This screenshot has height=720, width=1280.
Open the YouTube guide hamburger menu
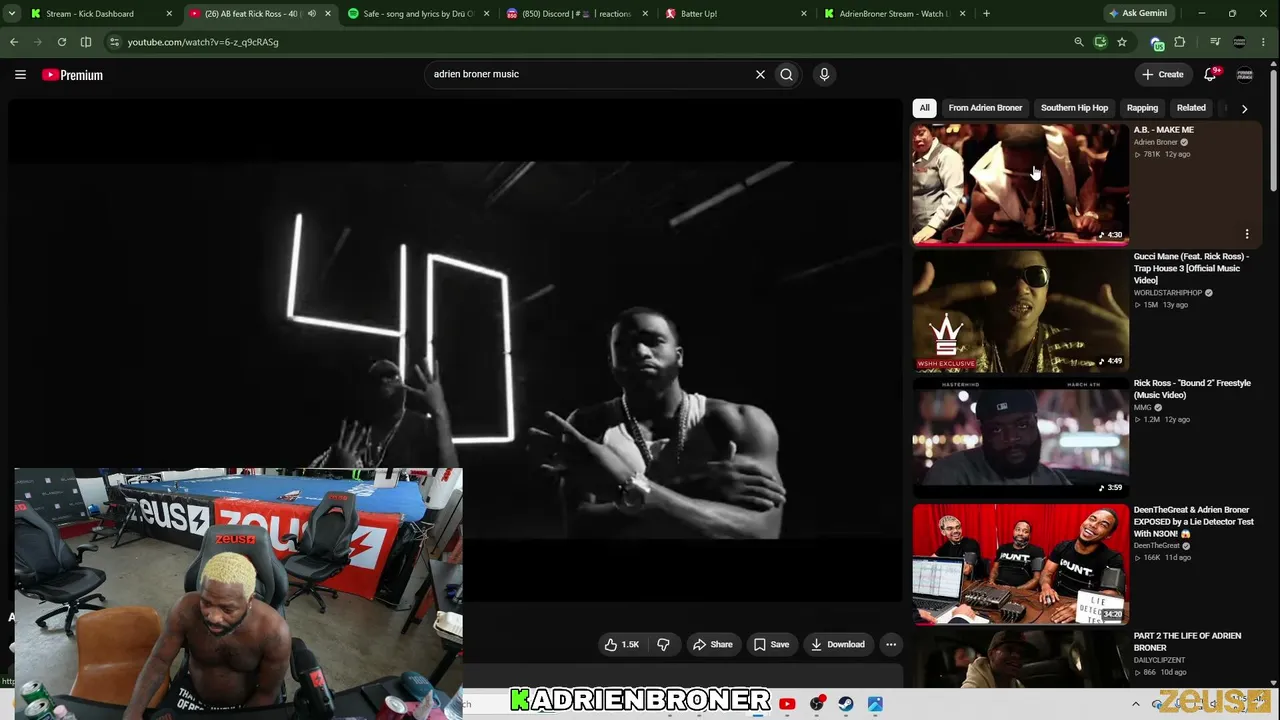click(x=20, y=74)
